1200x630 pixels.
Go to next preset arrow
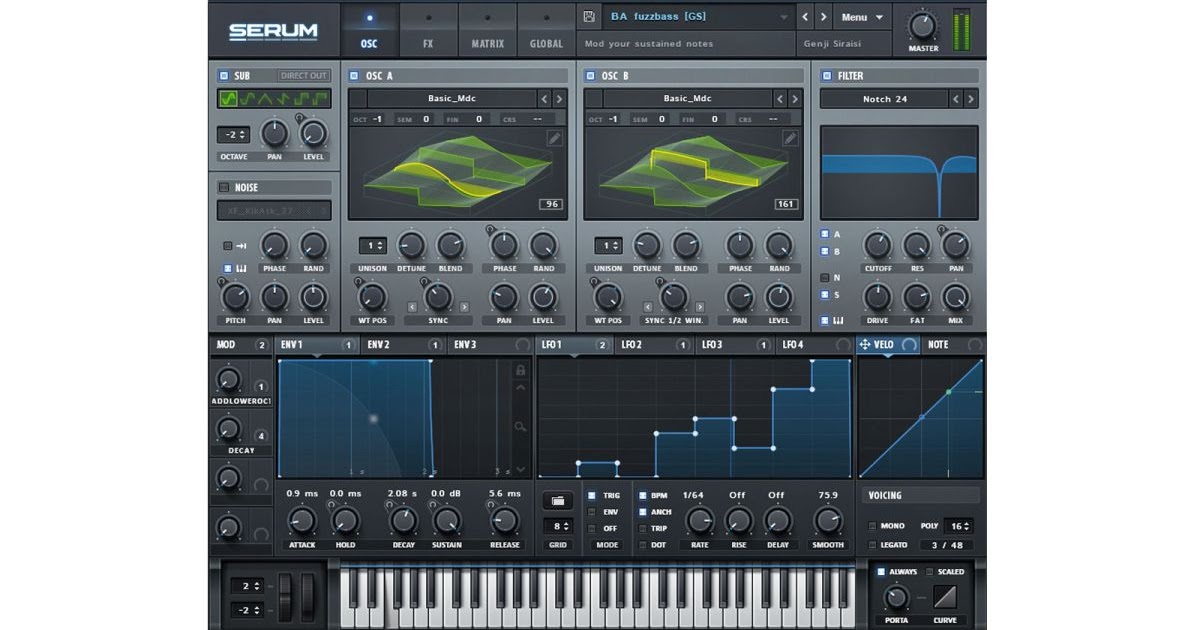click(823, 17)
